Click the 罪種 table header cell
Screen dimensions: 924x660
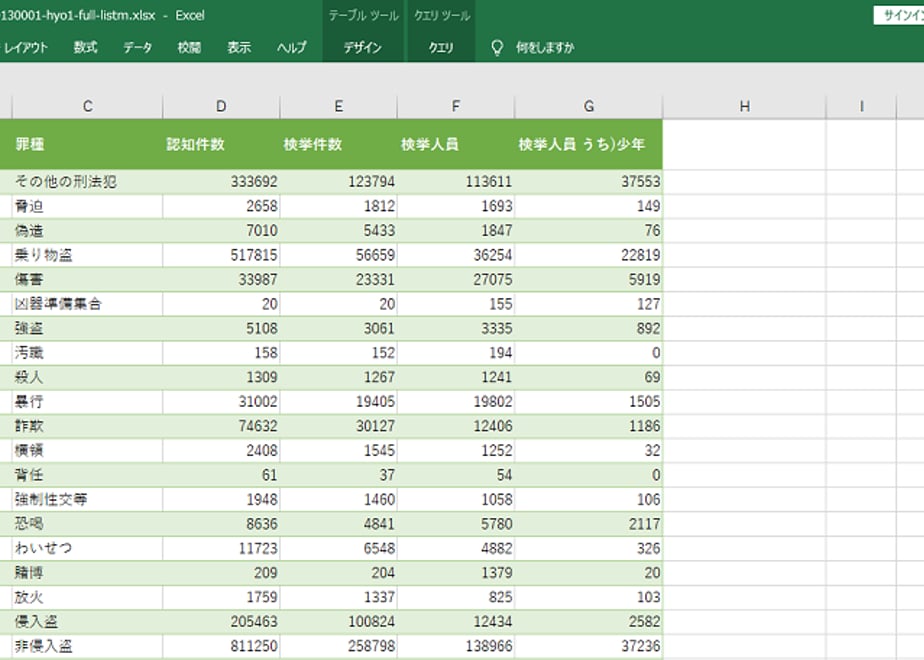[87, 144]
